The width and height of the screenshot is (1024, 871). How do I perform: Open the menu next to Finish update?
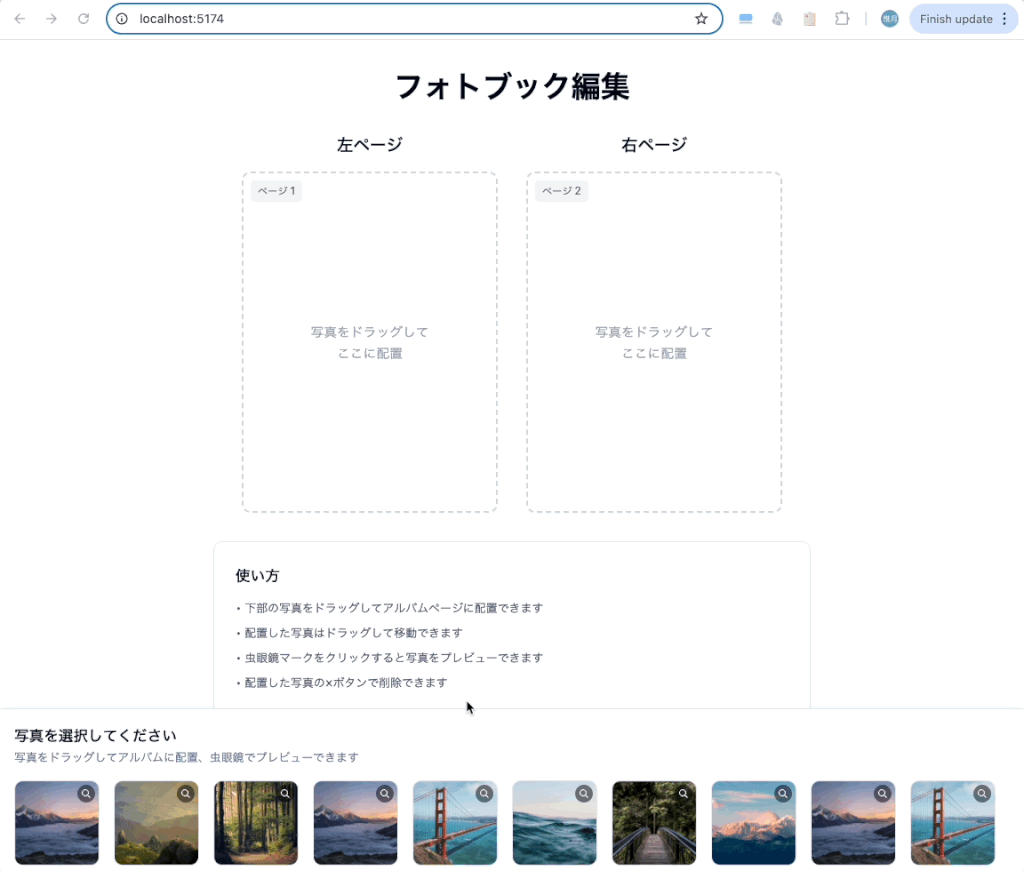[1005, 18]
